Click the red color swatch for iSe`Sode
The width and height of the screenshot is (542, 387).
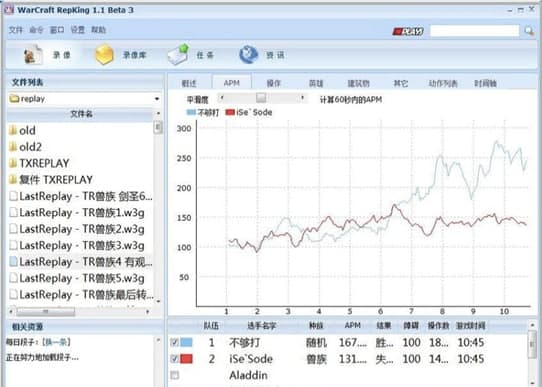186,359
